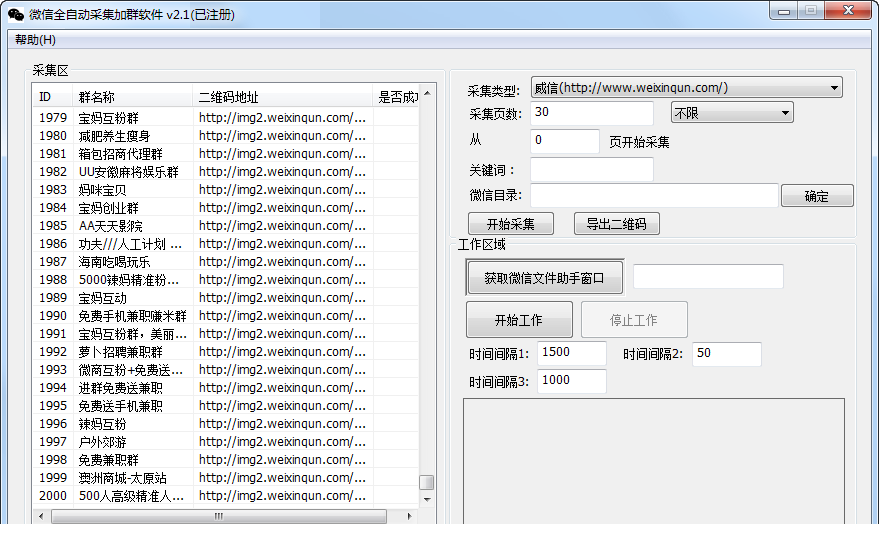The image size is (879, 547).
Task: Click the 采集页数 field containing 30
Action: tap(591, 113)
